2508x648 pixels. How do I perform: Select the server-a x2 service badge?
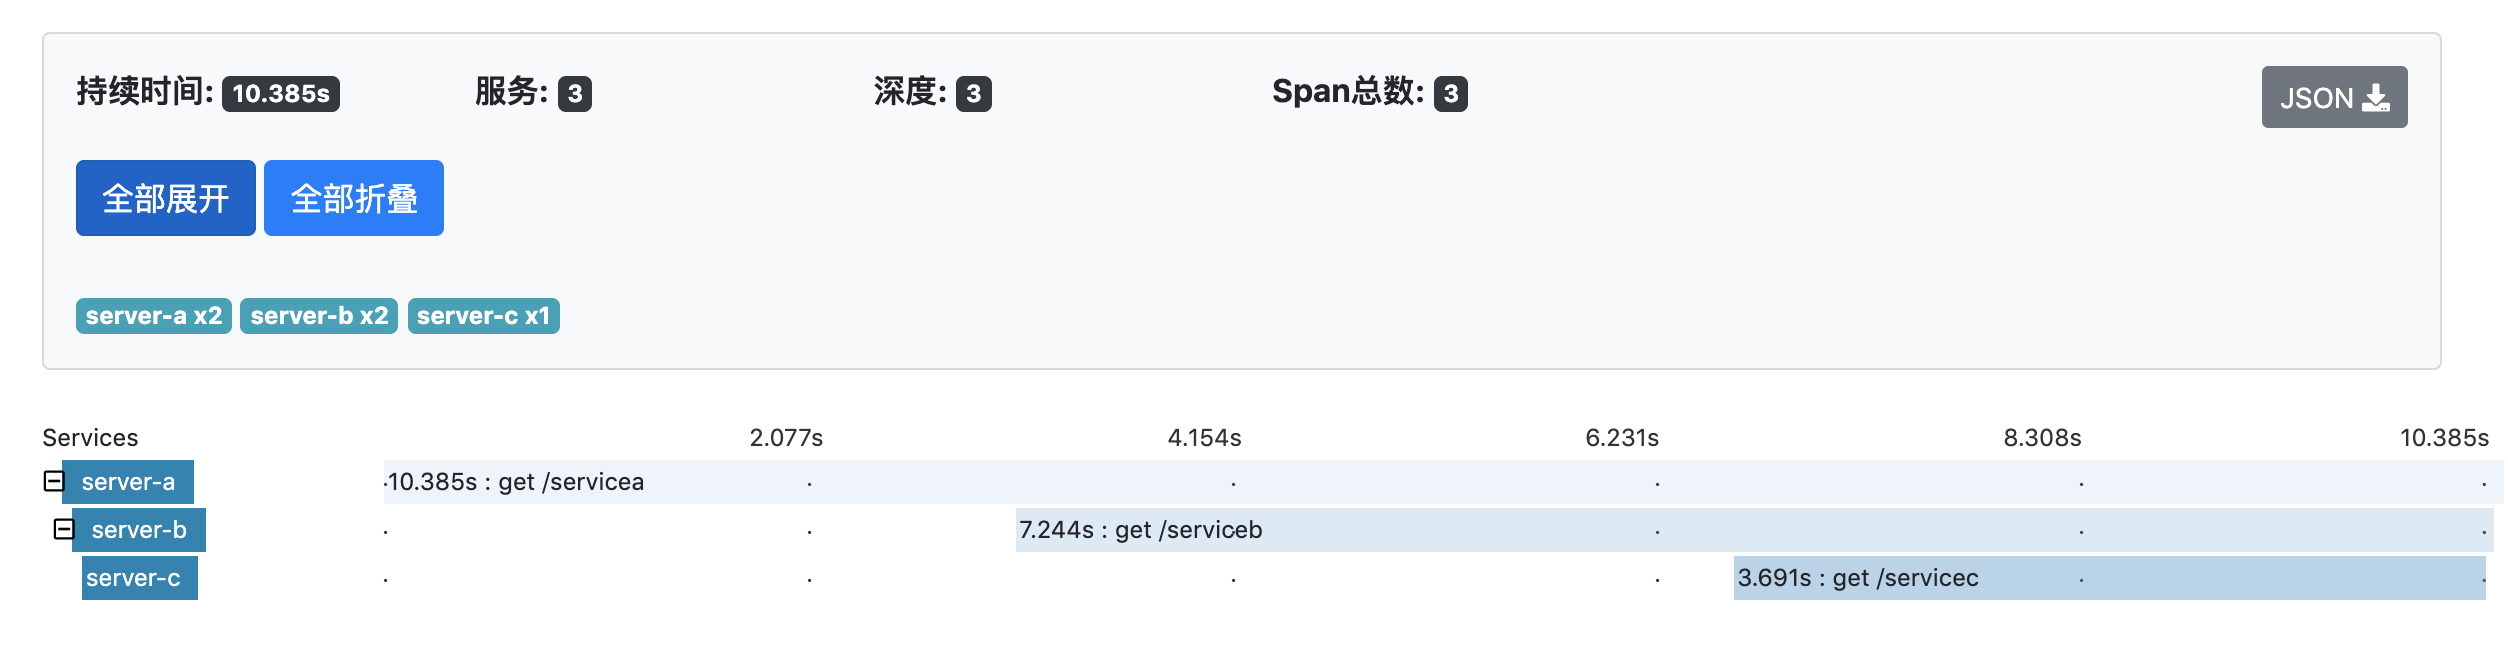[x=154, y=316]
